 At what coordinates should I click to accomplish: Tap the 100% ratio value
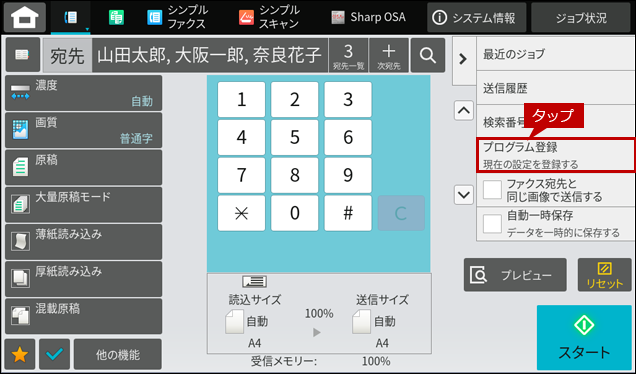click(319, 314)
